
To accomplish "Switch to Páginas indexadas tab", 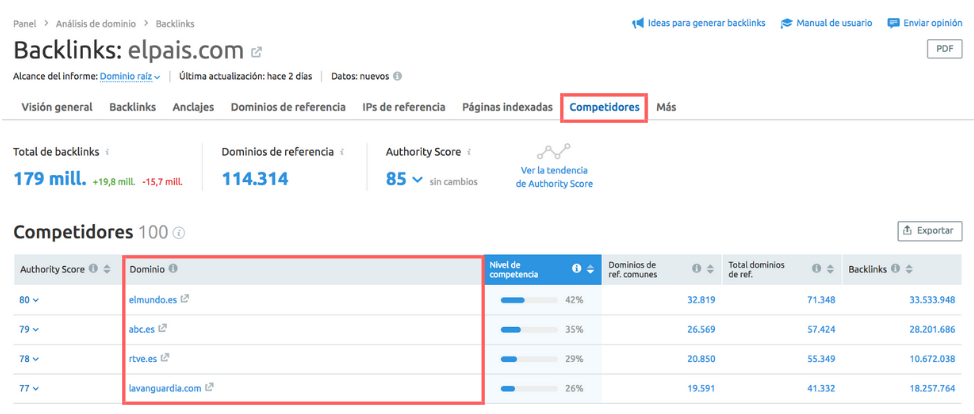I will (x=507, y=107).
